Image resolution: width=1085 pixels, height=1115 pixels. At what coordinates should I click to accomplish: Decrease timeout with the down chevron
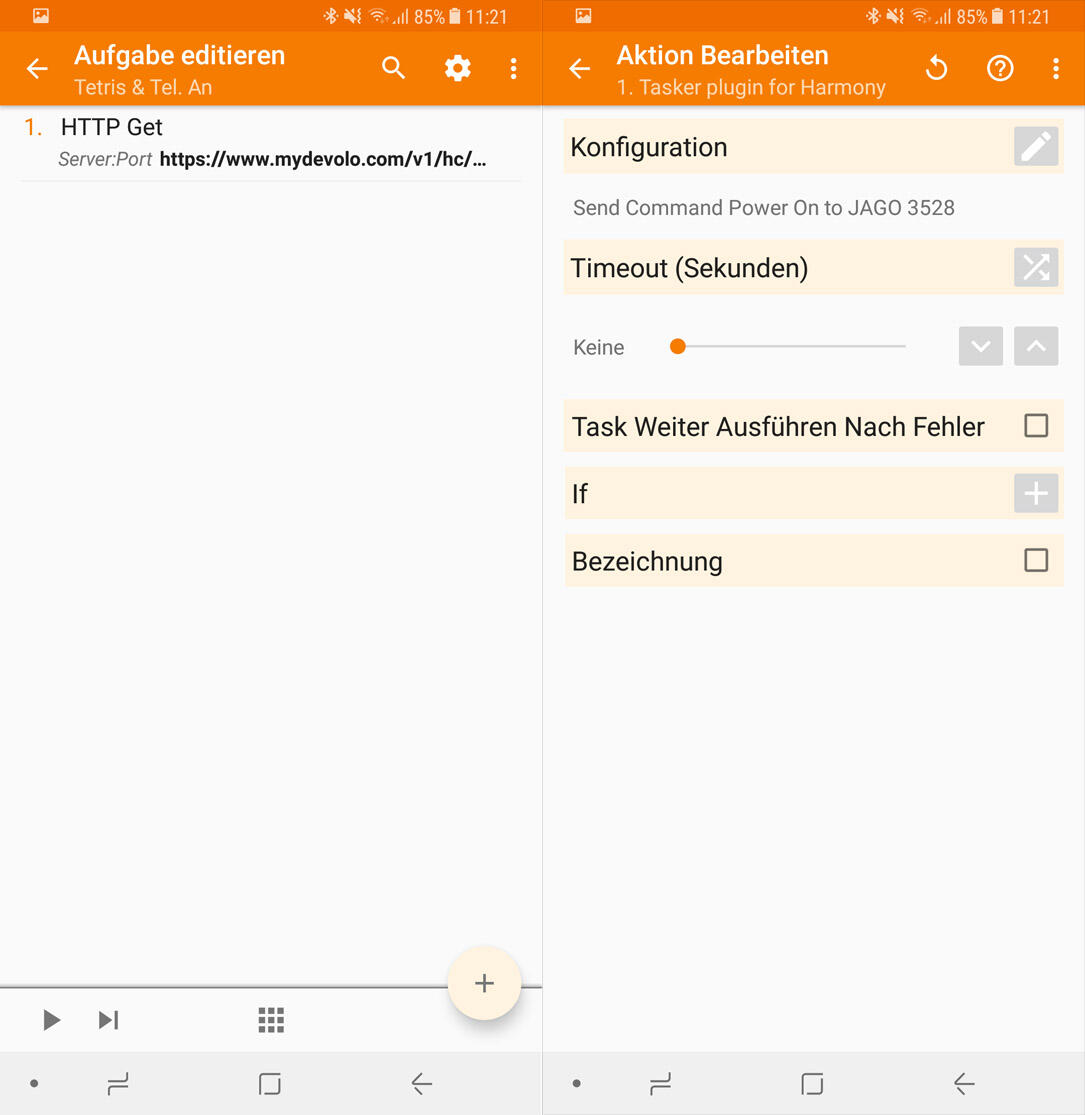pos(980,346)
